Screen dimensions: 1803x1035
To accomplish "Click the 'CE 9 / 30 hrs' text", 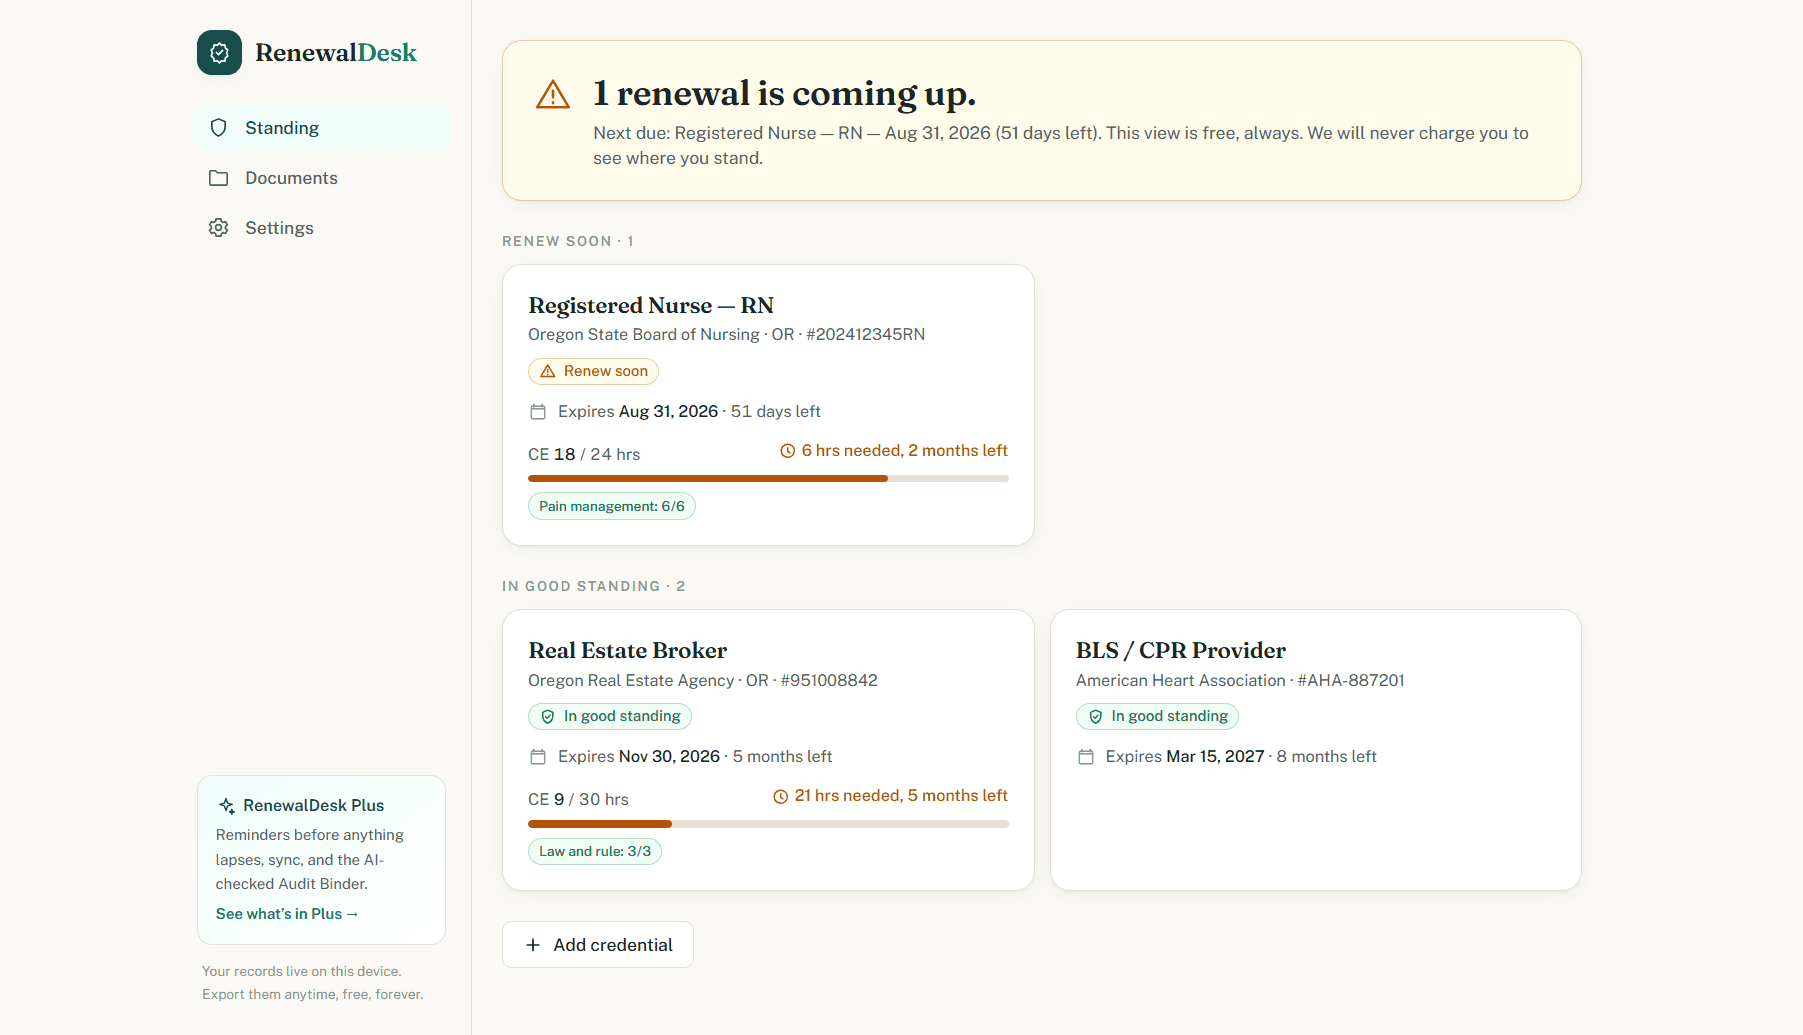I will click(578, 800).
